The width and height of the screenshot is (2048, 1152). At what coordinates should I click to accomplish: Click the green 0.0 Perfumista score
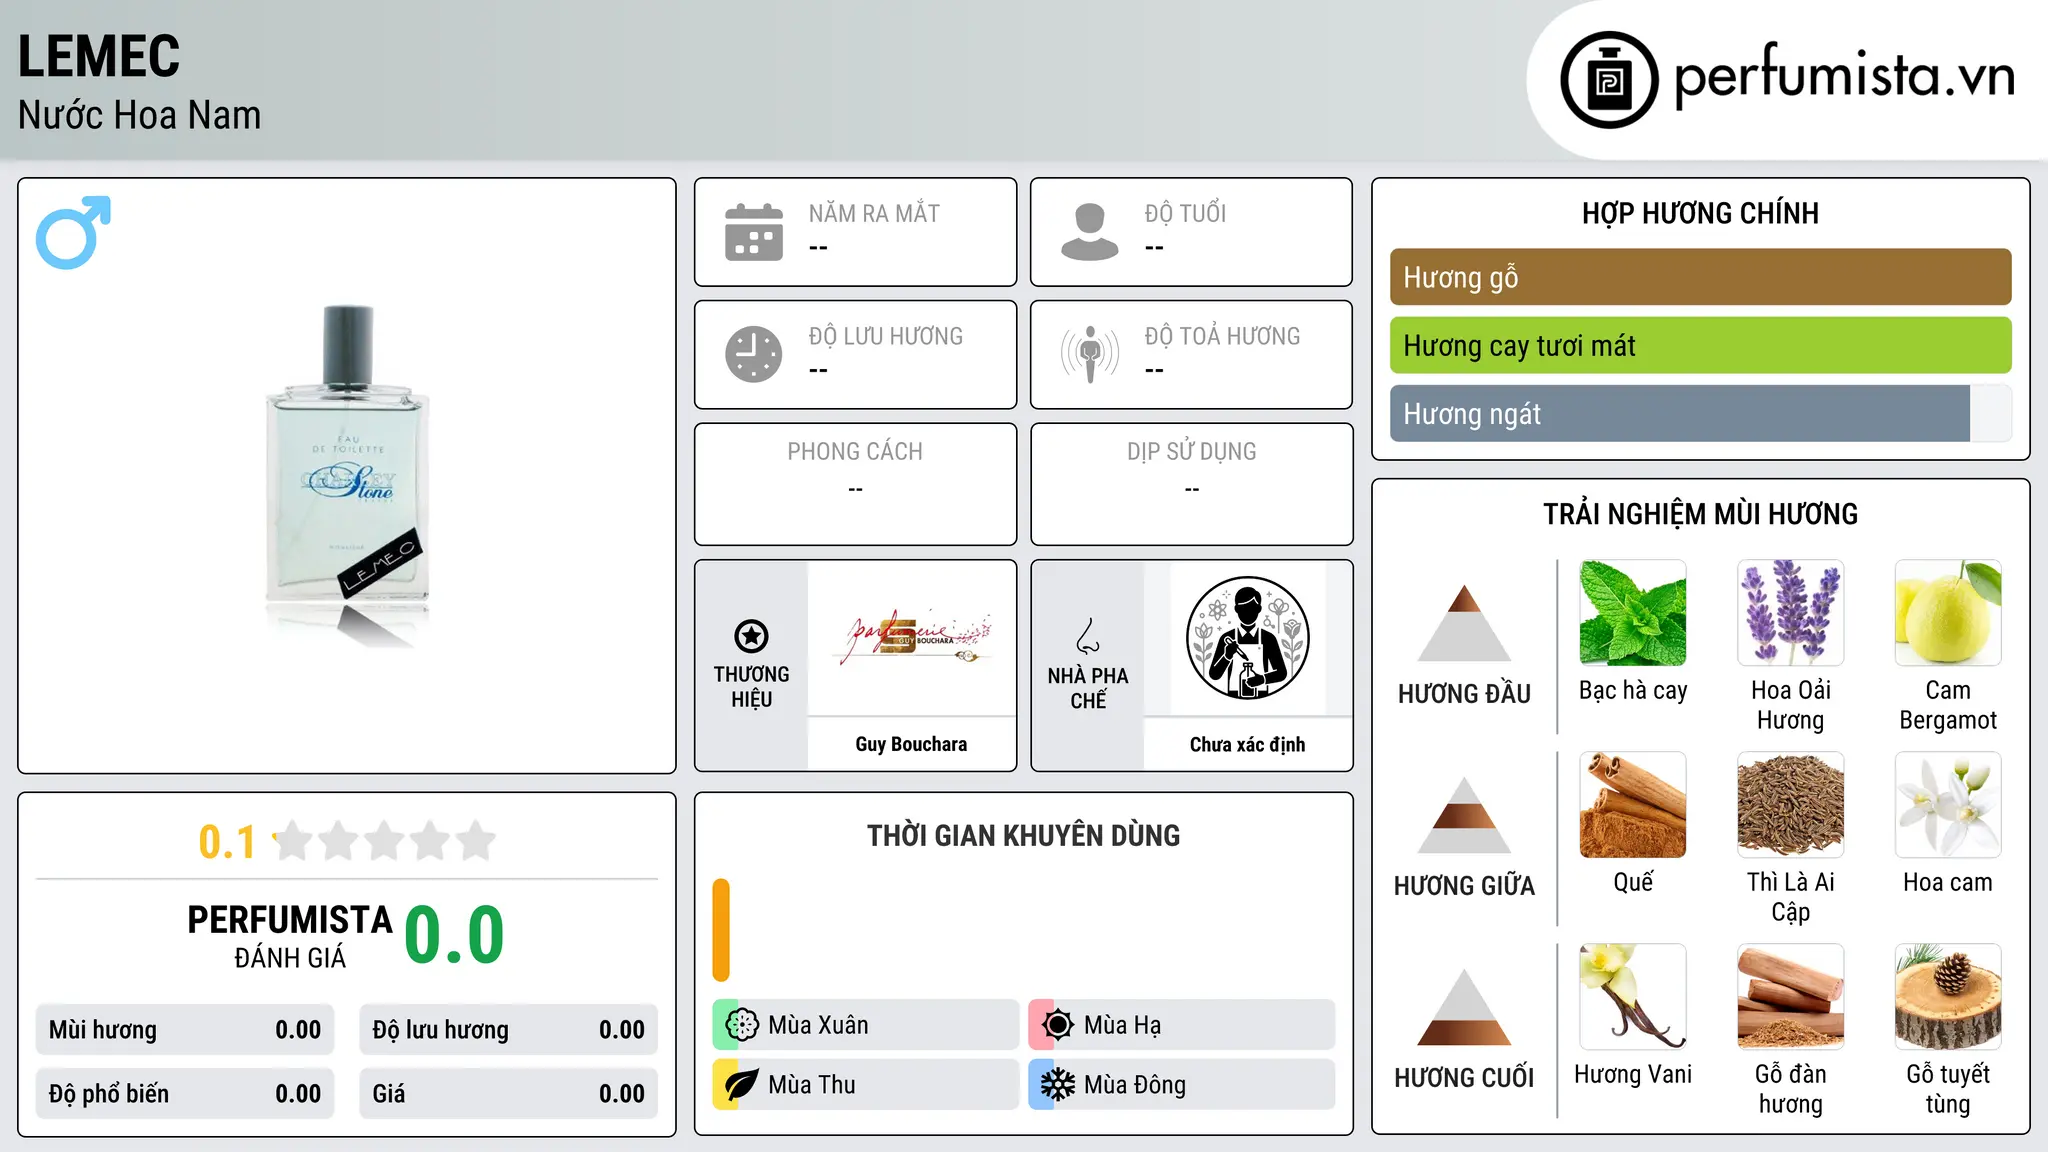coord(454,935)
